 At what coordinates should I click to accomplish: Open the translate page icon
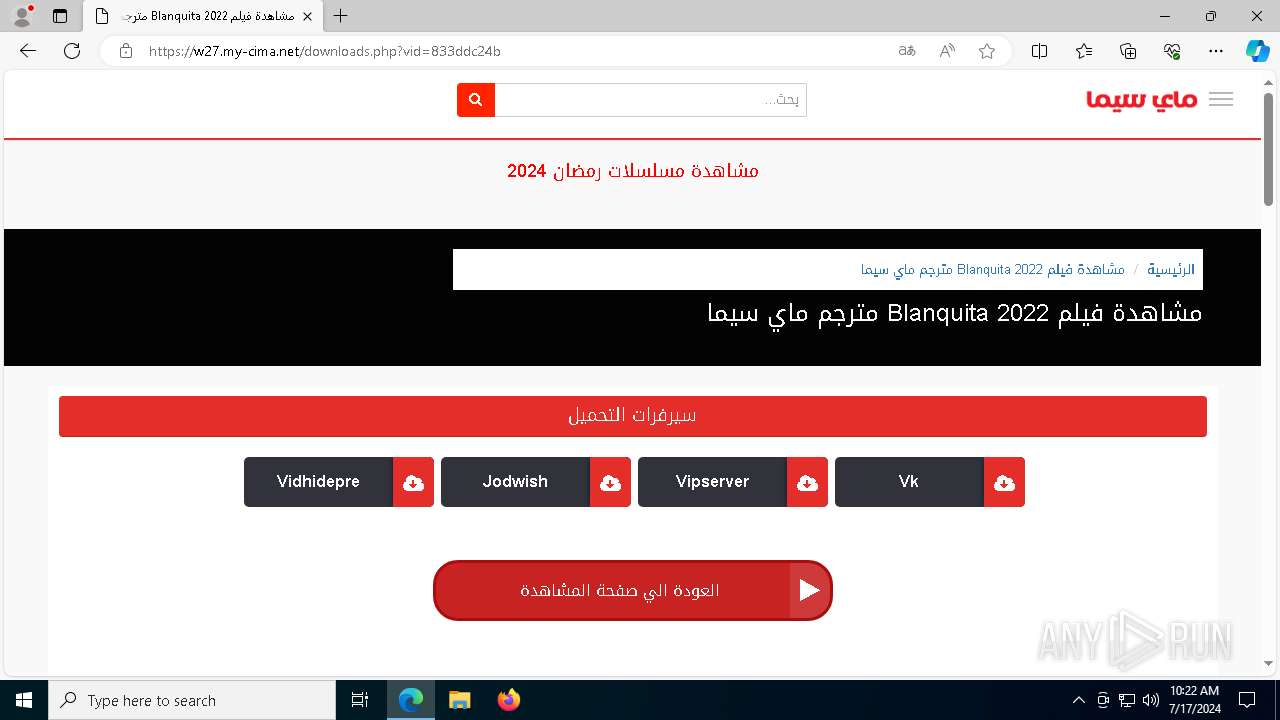click(907, 51)
